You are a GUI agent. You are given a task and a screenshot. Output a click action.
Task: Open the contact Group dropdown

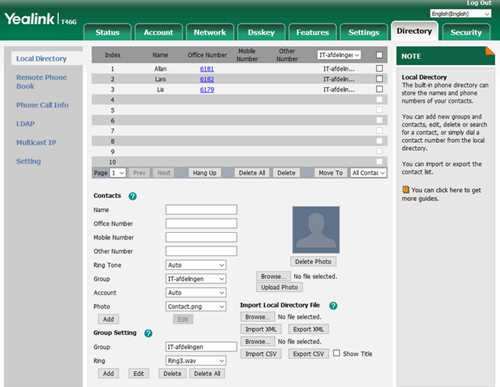tap(196, 279)
